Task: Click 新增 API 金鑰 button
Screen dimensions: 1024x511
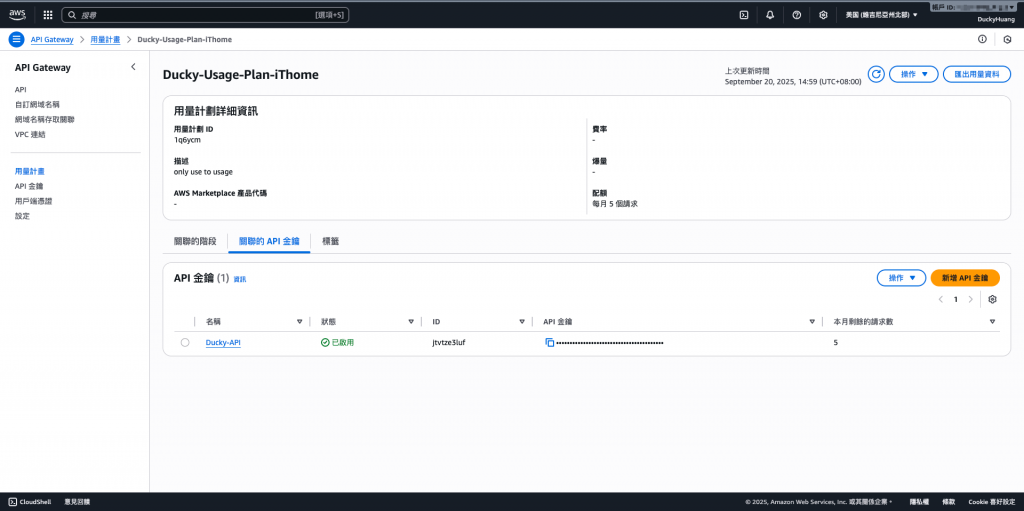Action: (965, 278)
